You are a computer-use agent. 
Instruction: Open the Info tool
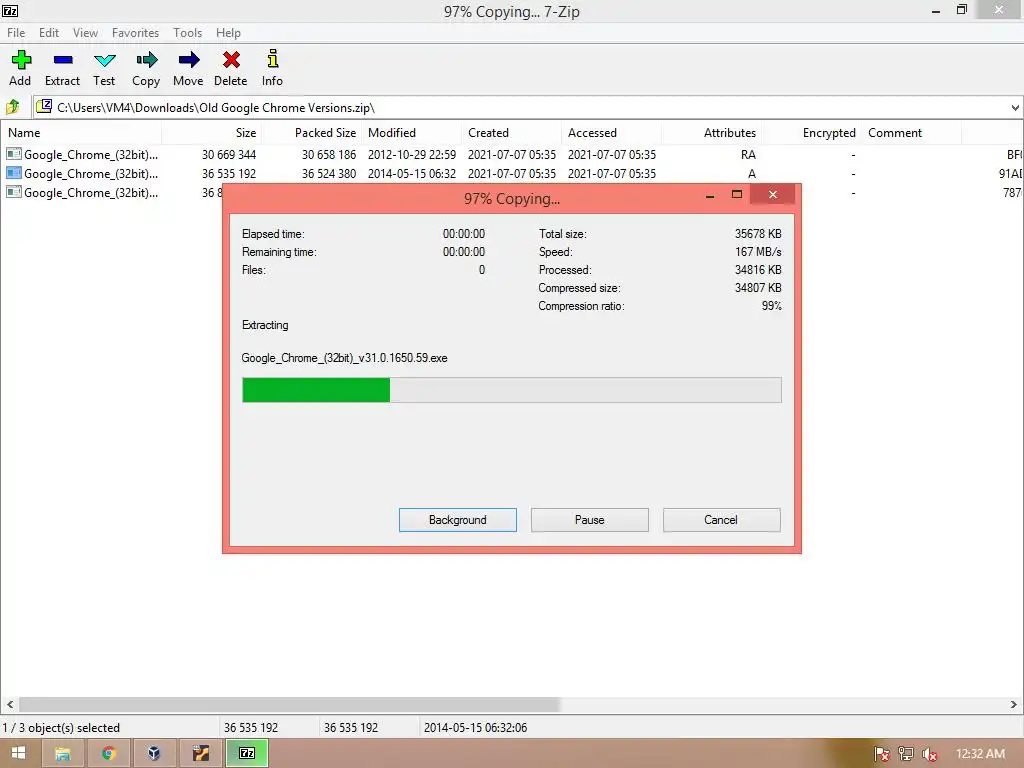(x=272, y=68)
